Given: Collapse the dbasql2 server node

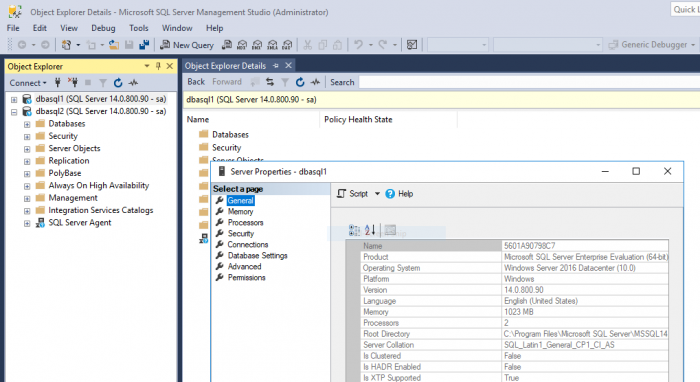Looking at the screenshot, I should pos(14,112).
